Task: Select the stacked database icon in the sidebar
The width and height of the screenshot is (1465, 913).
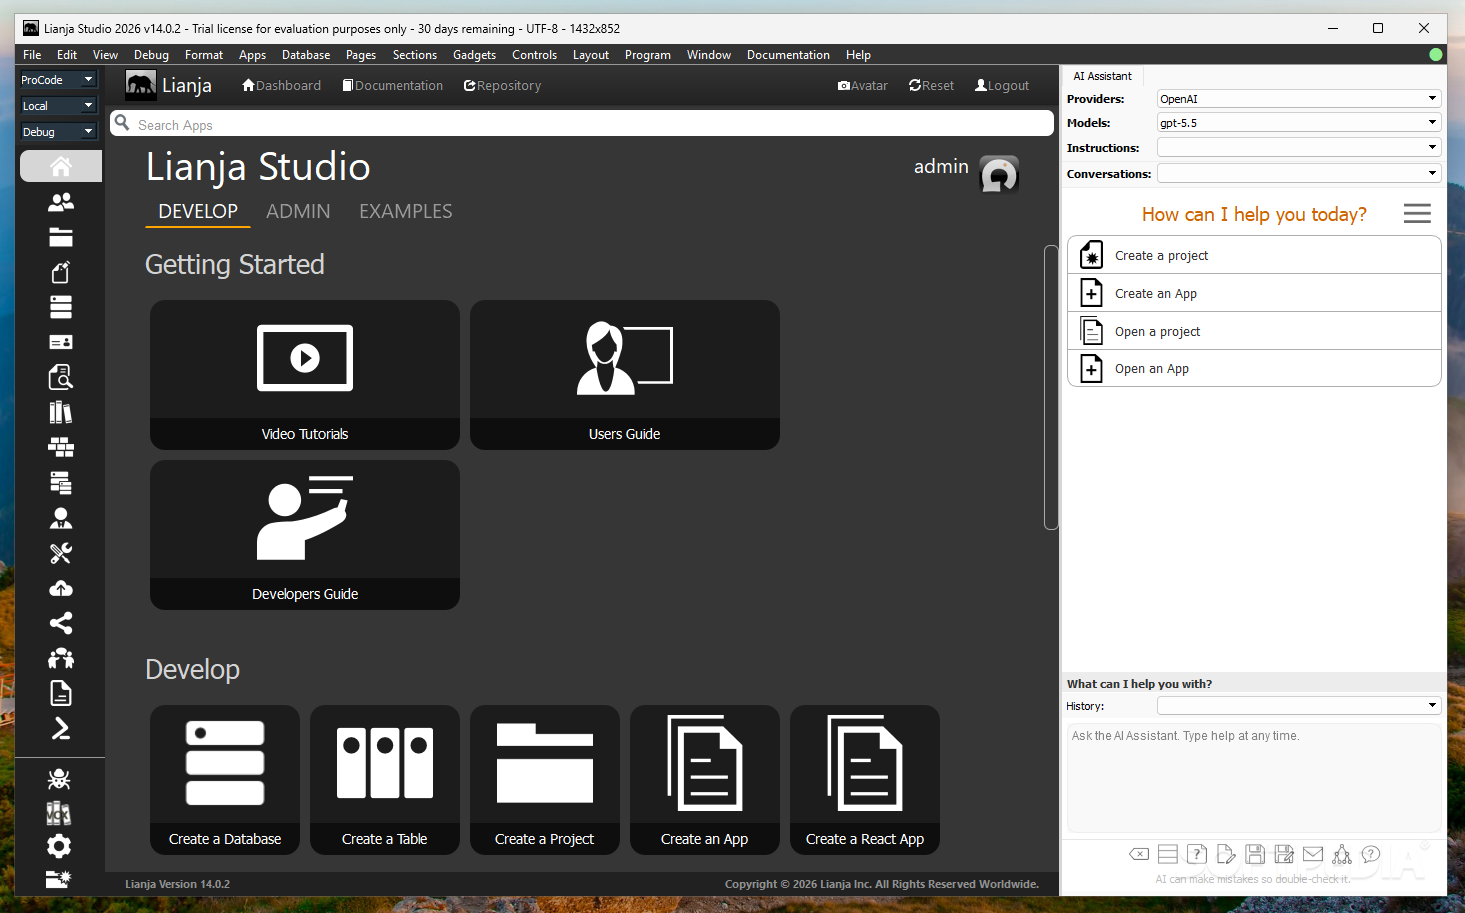Action: (61, 307)
